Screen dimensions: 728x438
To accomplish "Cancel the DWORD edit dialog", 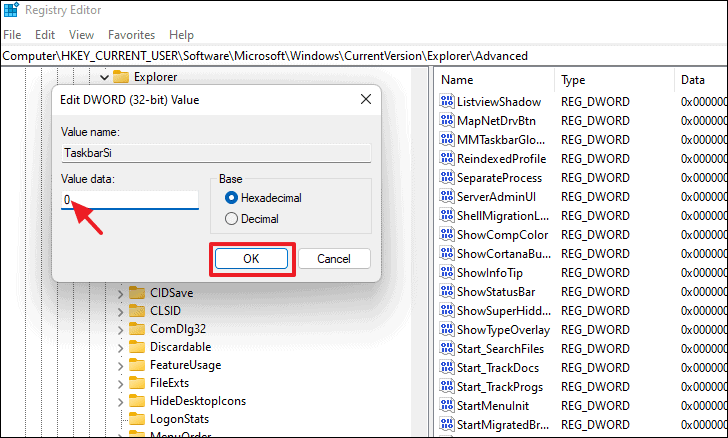I will (x=334, y=259).
